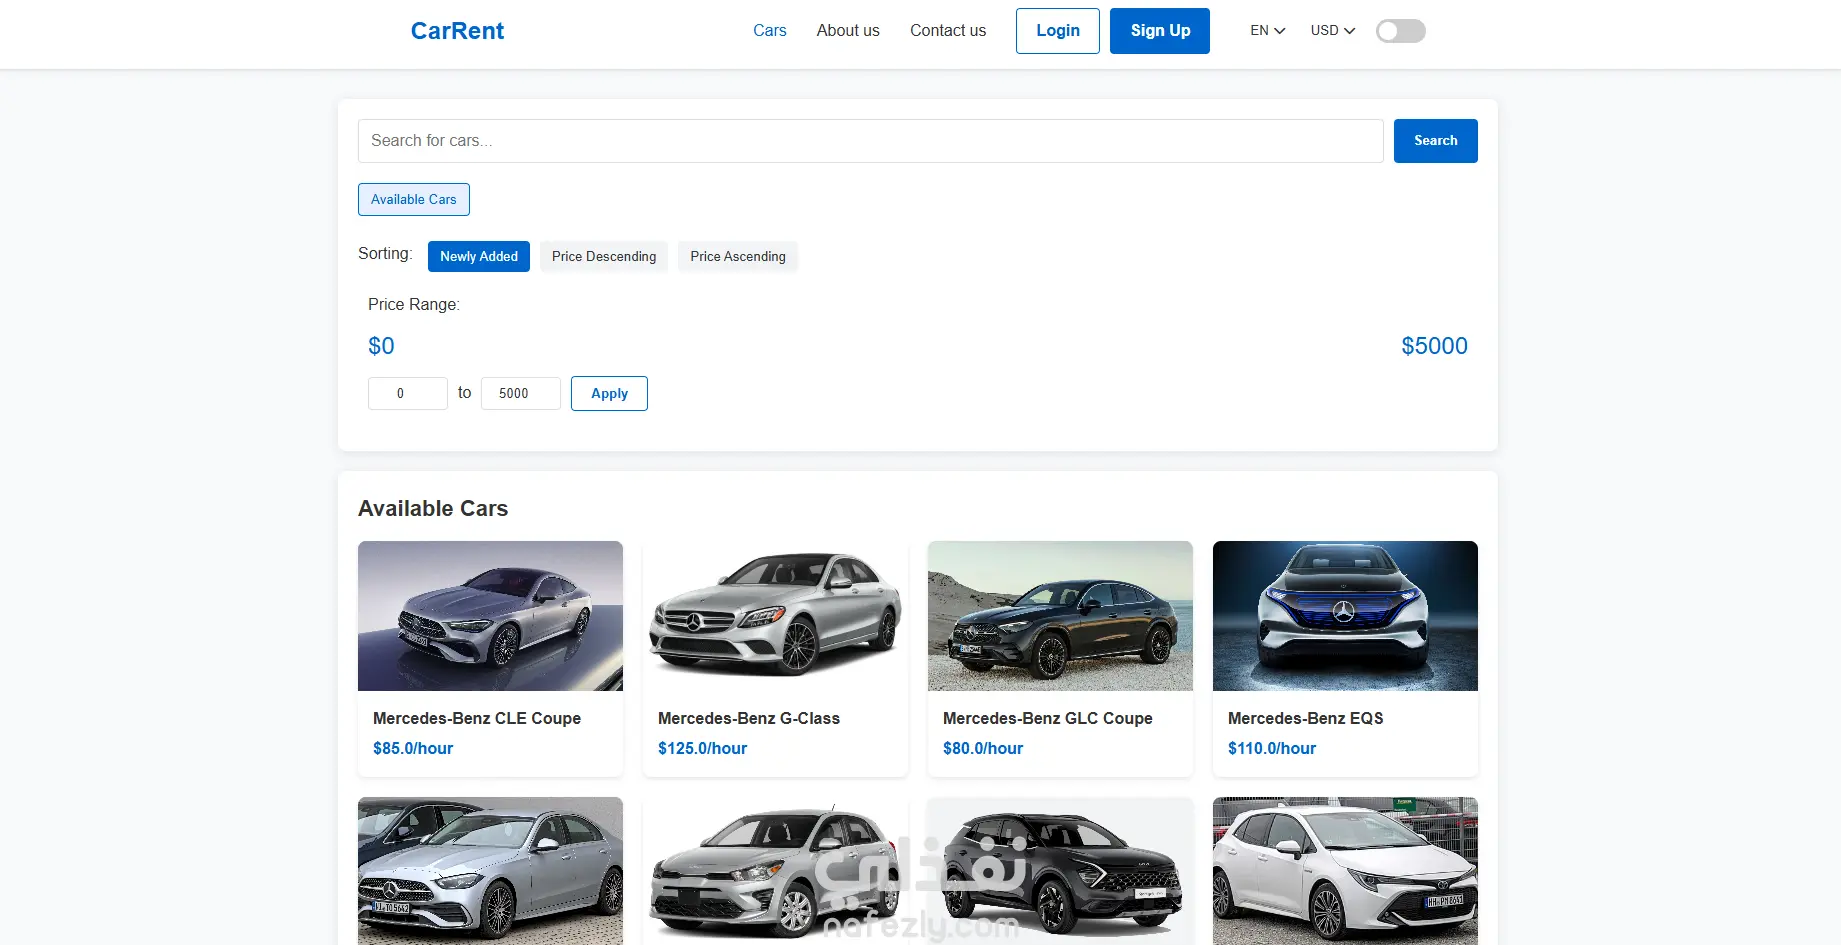Select the minimum price input

tap(408, 393)
